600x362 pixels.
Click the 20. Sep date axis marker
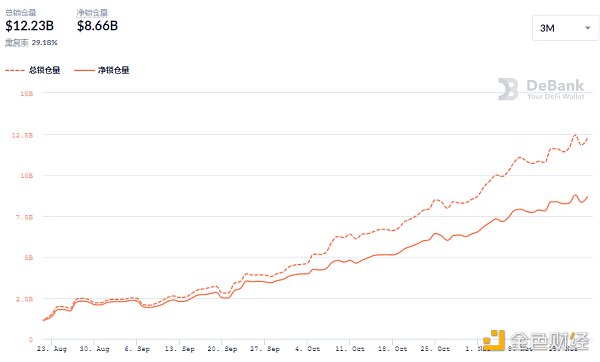click(x=222, y=349)
